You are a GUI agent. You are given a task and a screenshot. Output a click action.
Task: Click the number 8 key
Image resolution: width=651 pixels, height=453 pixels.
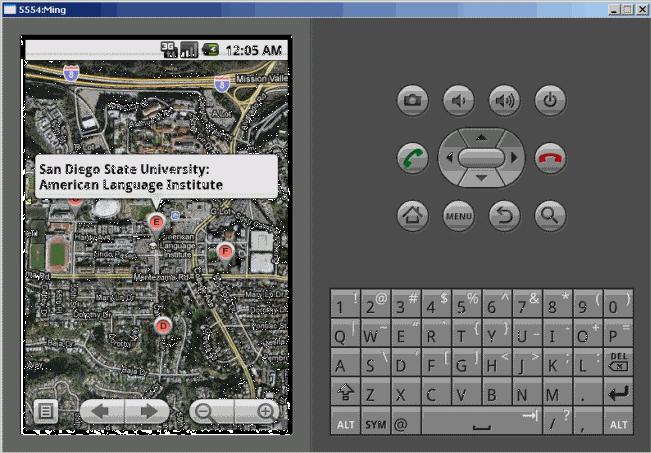558,304
